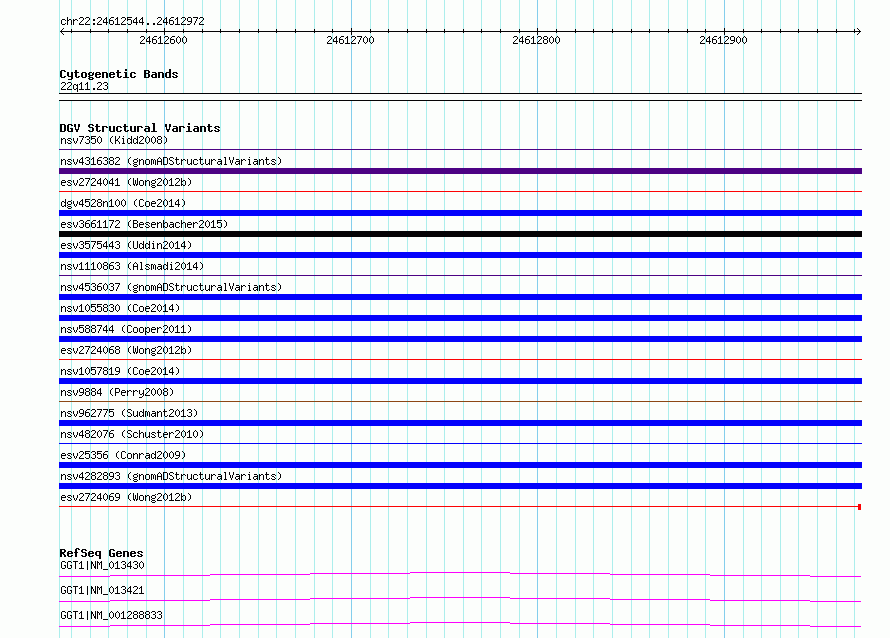Open variant nsv962775 (Sudmant2013)
890x638 pixels.
pos(129,413)
